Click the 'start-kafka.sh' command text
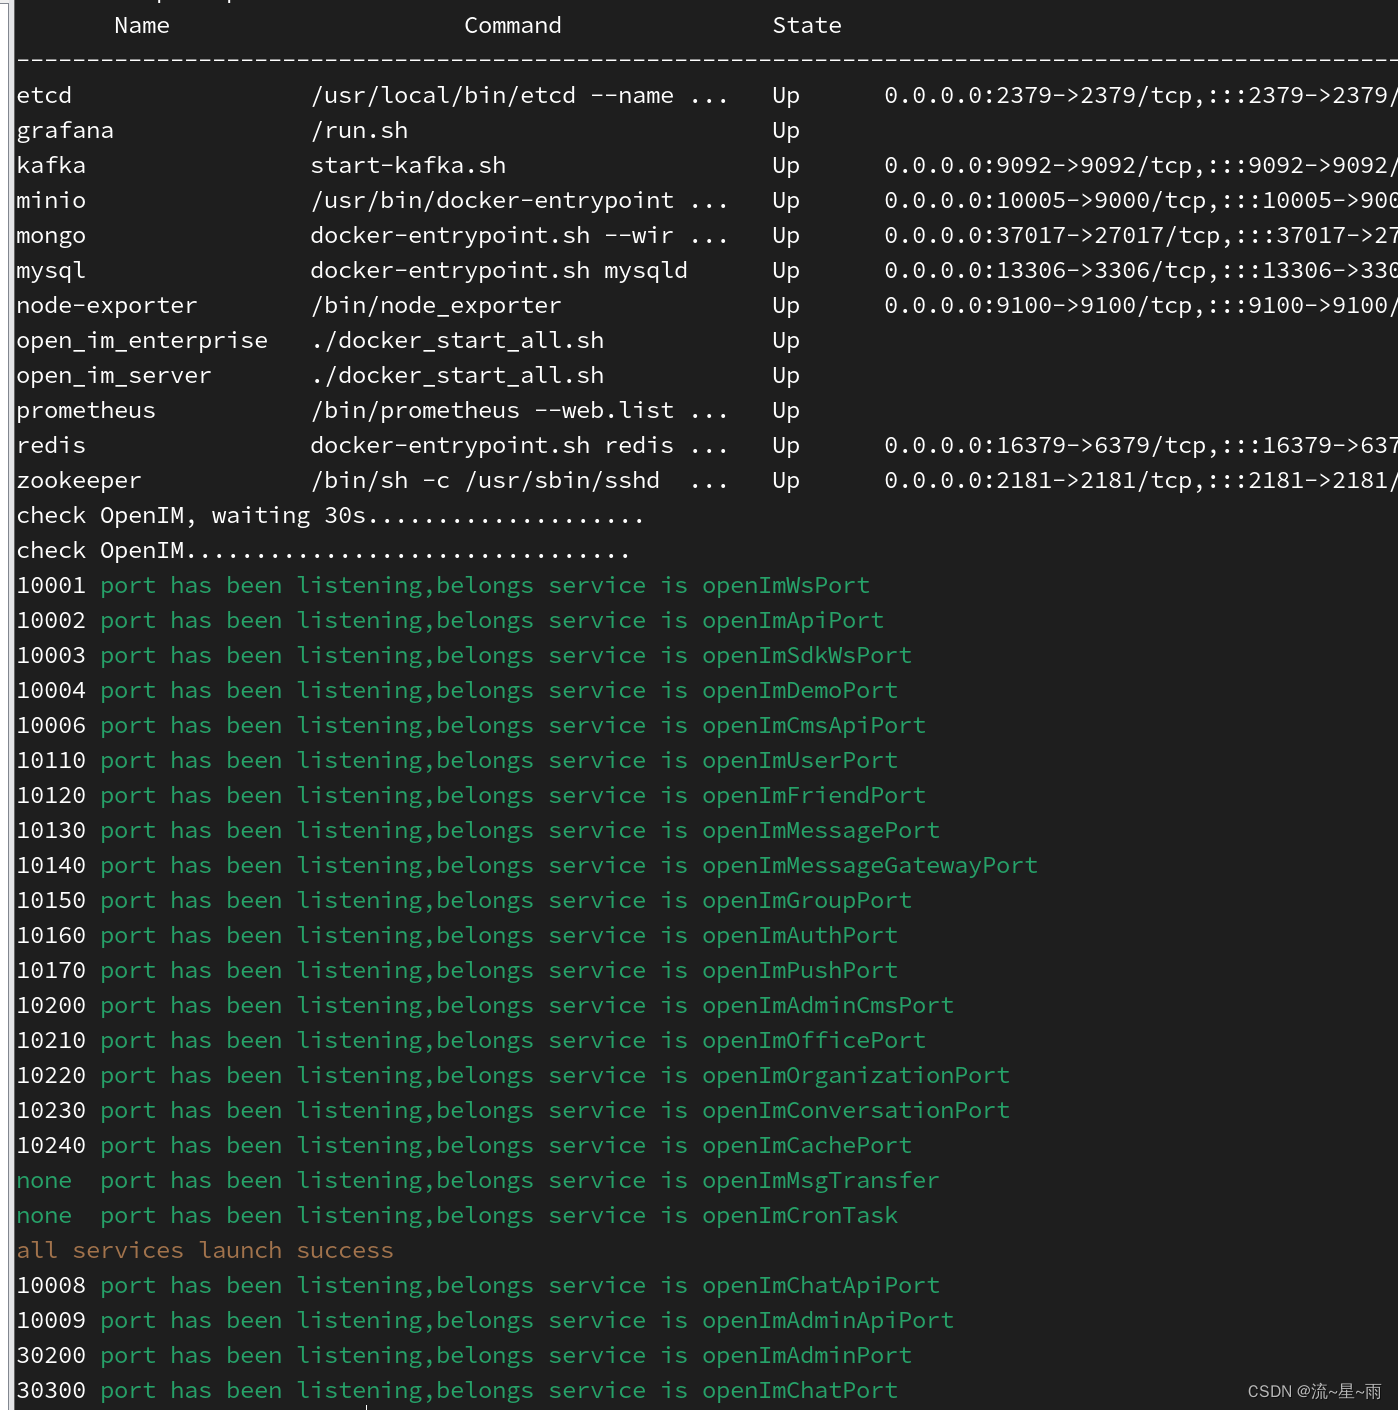 point(408,165)
